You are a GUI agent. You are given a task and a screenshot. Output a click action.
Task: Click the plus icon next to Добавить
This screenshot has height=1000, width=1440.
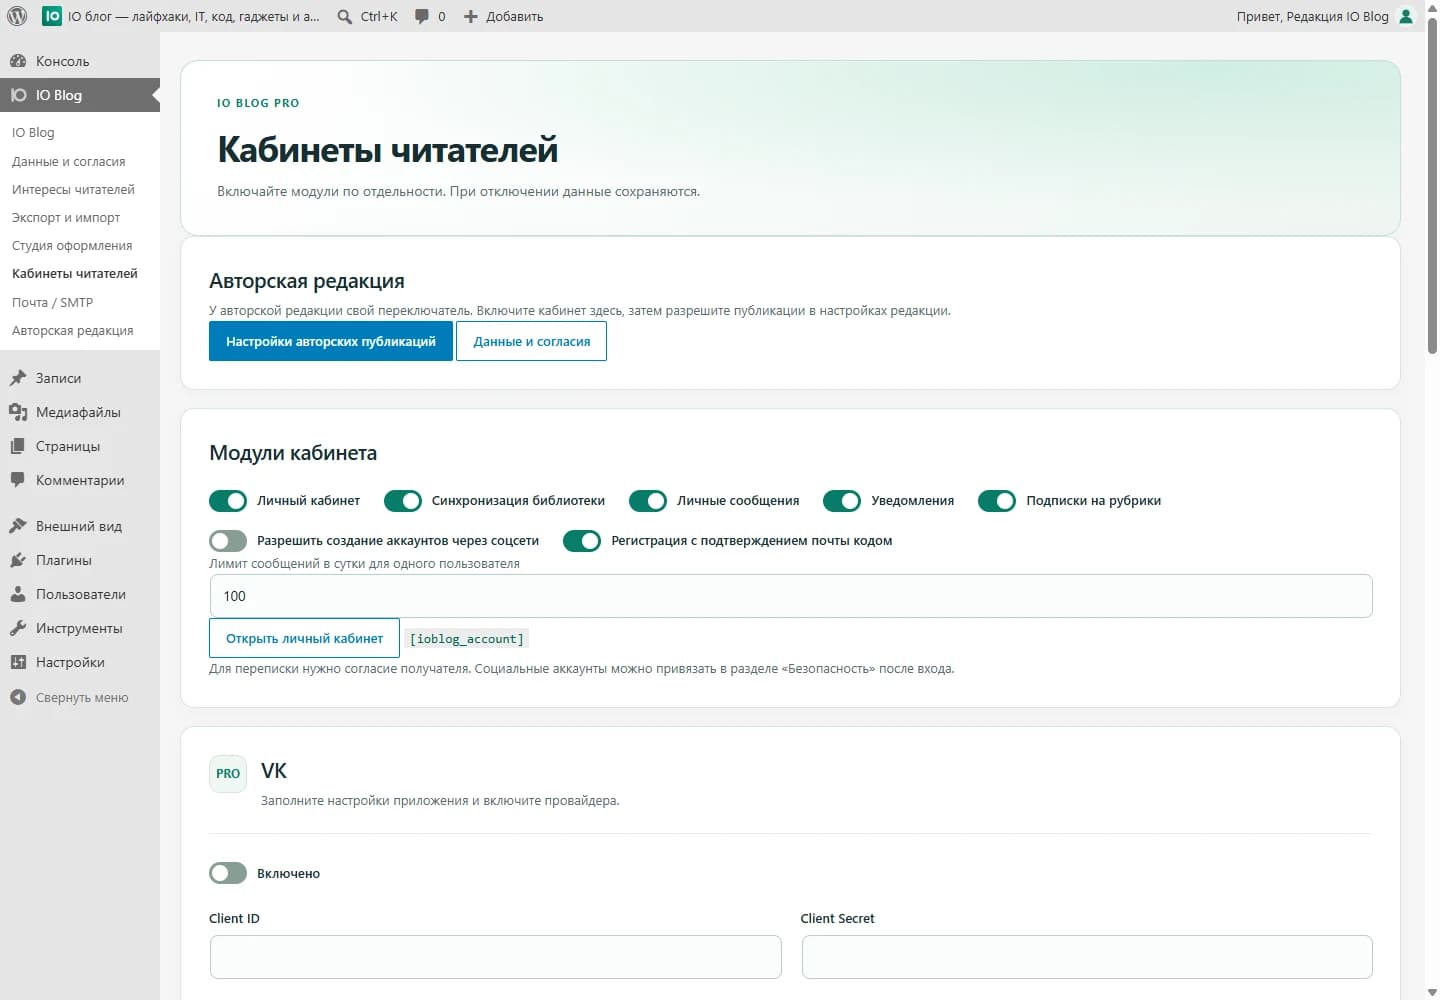coord(471,17)
